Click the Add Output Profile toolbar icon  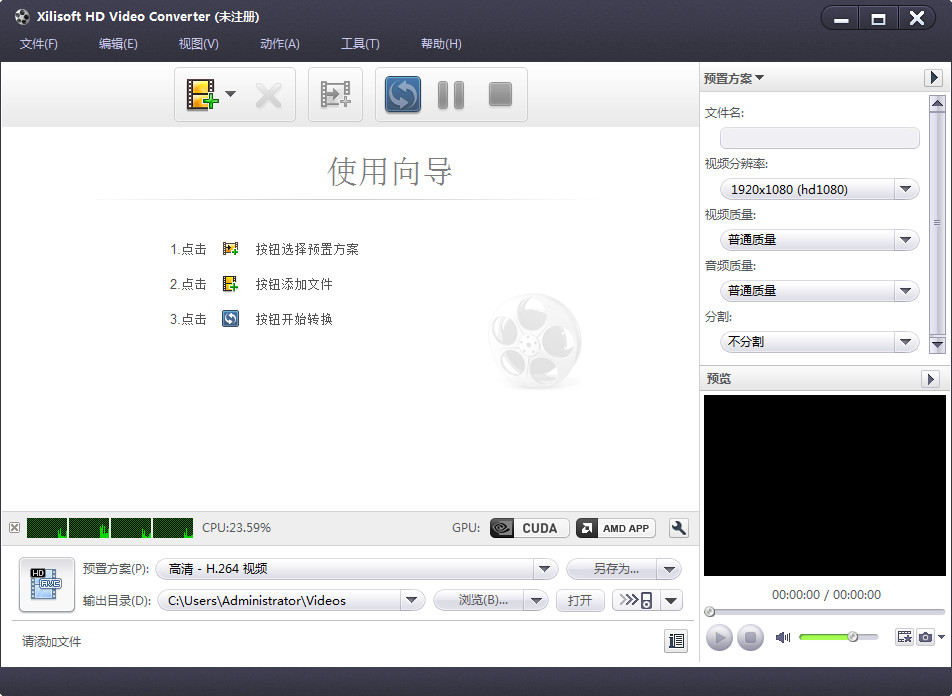(335, 94)
